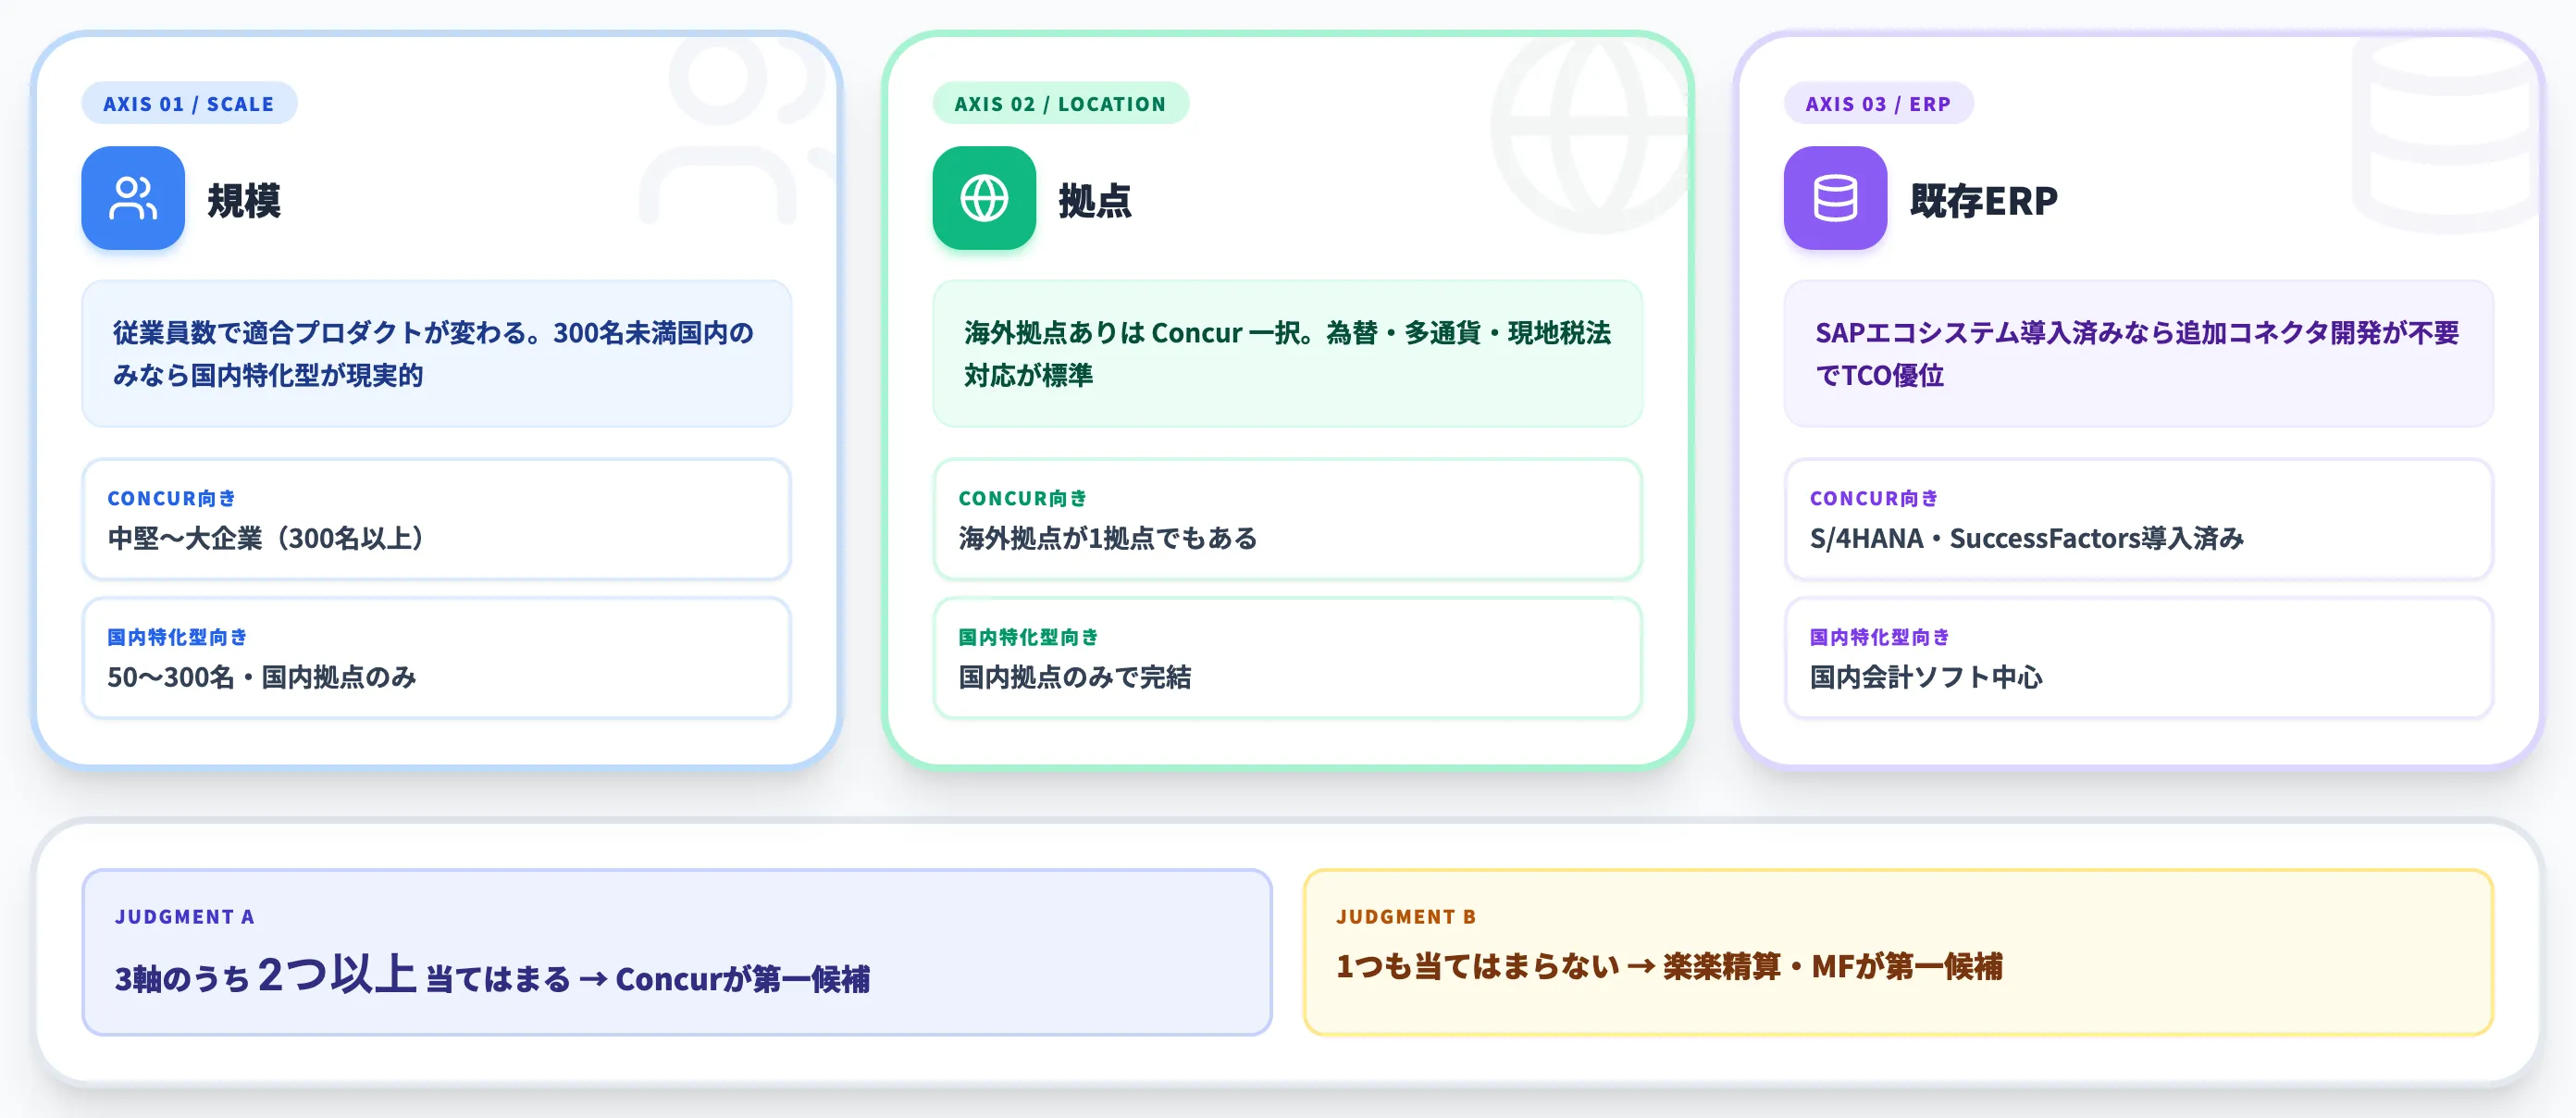Click the purple database icon beside 既存ERP
Screen dimensions: 2576x1118
coord(1835,198)
